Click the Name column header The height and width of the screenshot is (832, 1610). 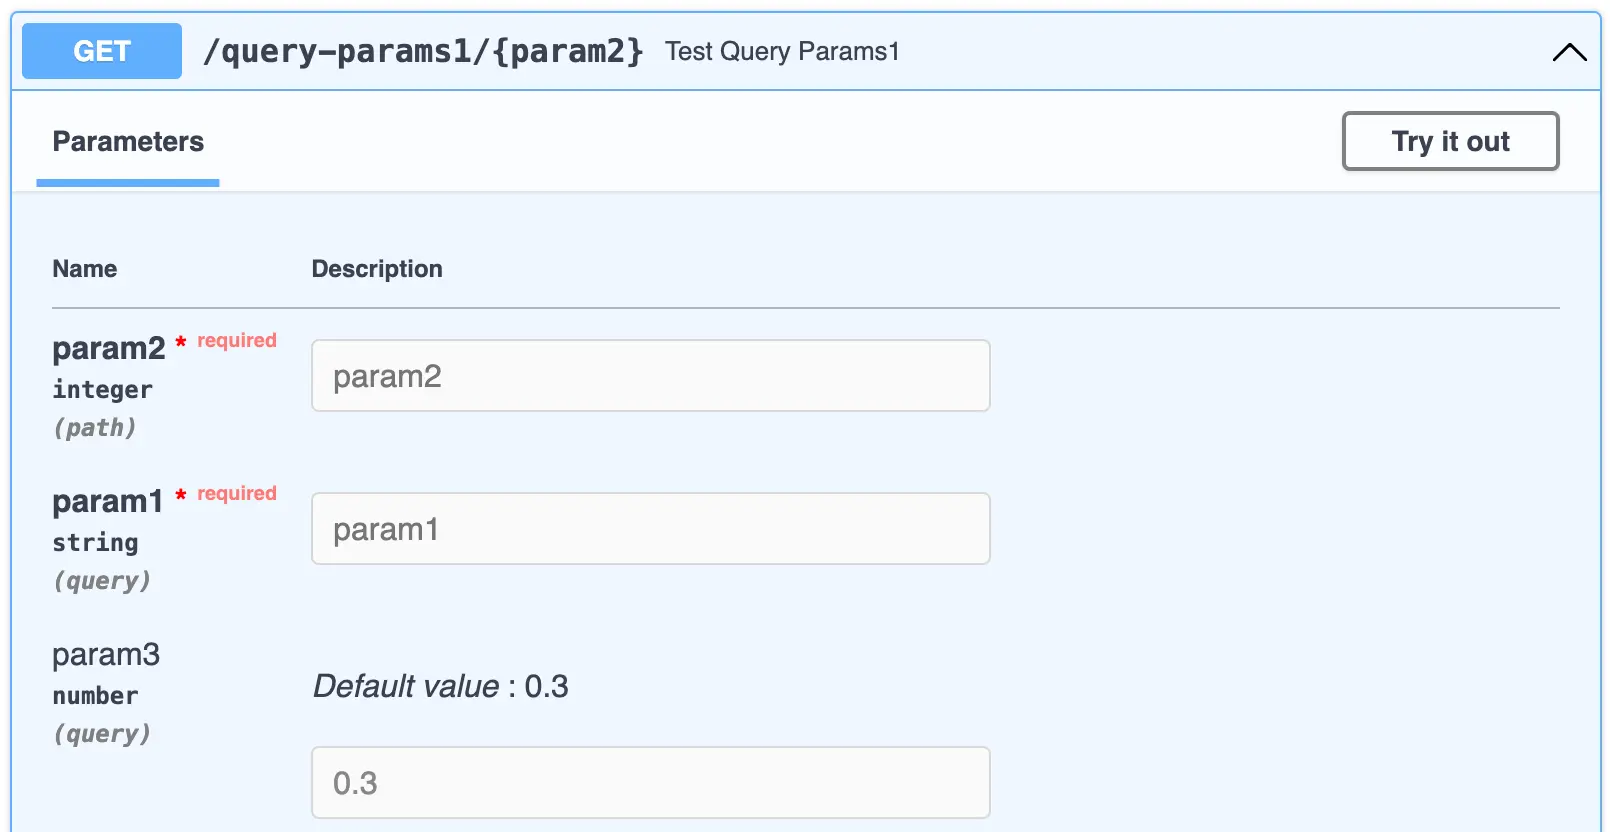84,268
